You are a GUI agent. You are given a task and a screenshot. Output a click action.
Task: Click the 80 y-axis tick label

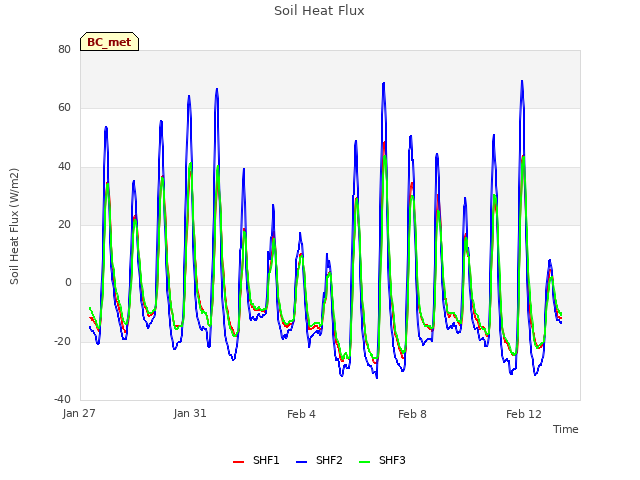coord(64,49)
